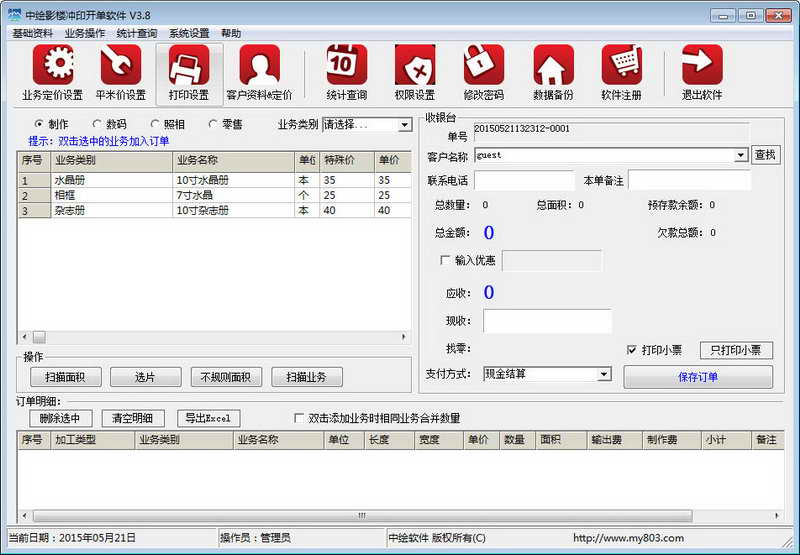
Task: Click the 平米价设置 wrench icon
Action: (121, 66)
